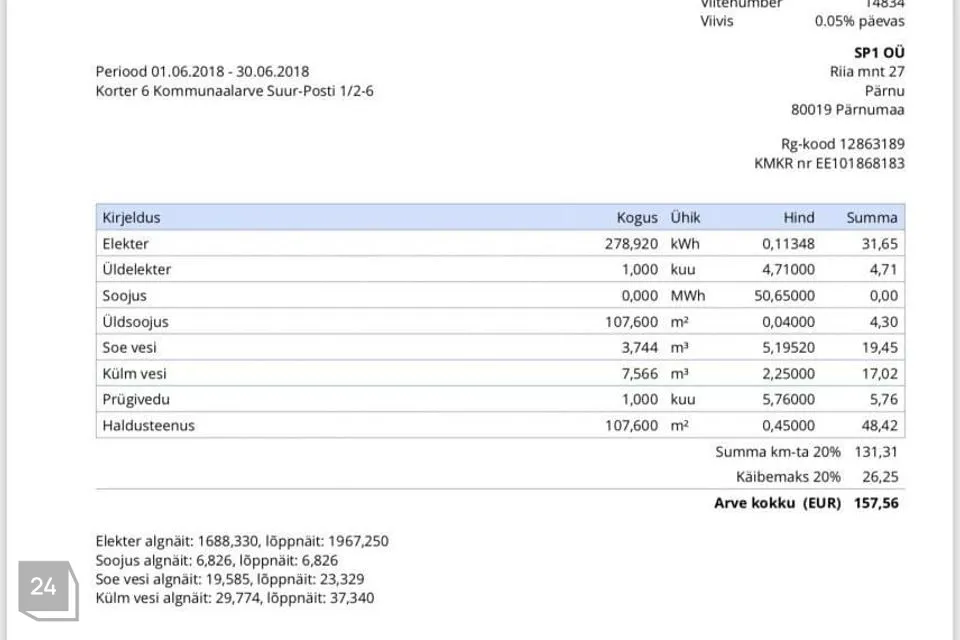
Task: Click the 24 photo counter badge
Action: click(44, 587)
